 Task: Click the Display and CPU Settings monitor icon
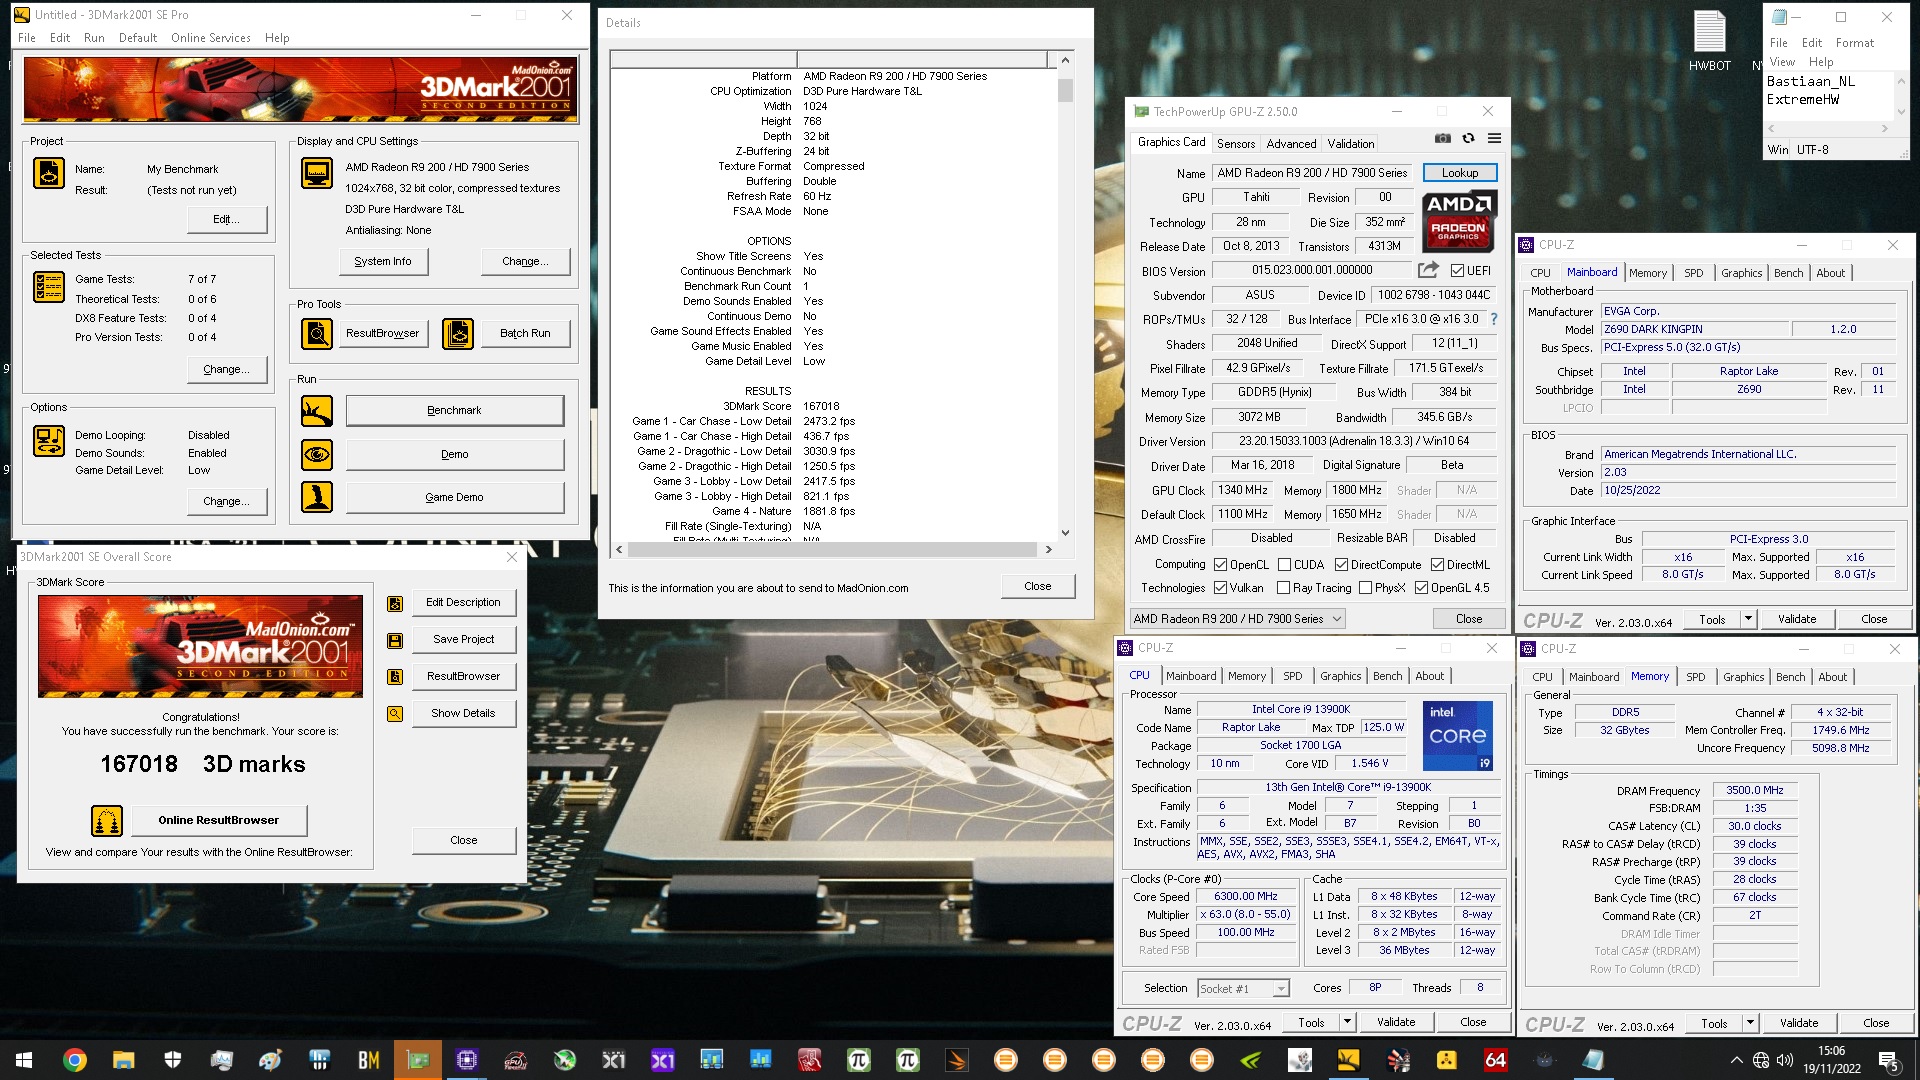pyautogui.click(x=317, y=173)
